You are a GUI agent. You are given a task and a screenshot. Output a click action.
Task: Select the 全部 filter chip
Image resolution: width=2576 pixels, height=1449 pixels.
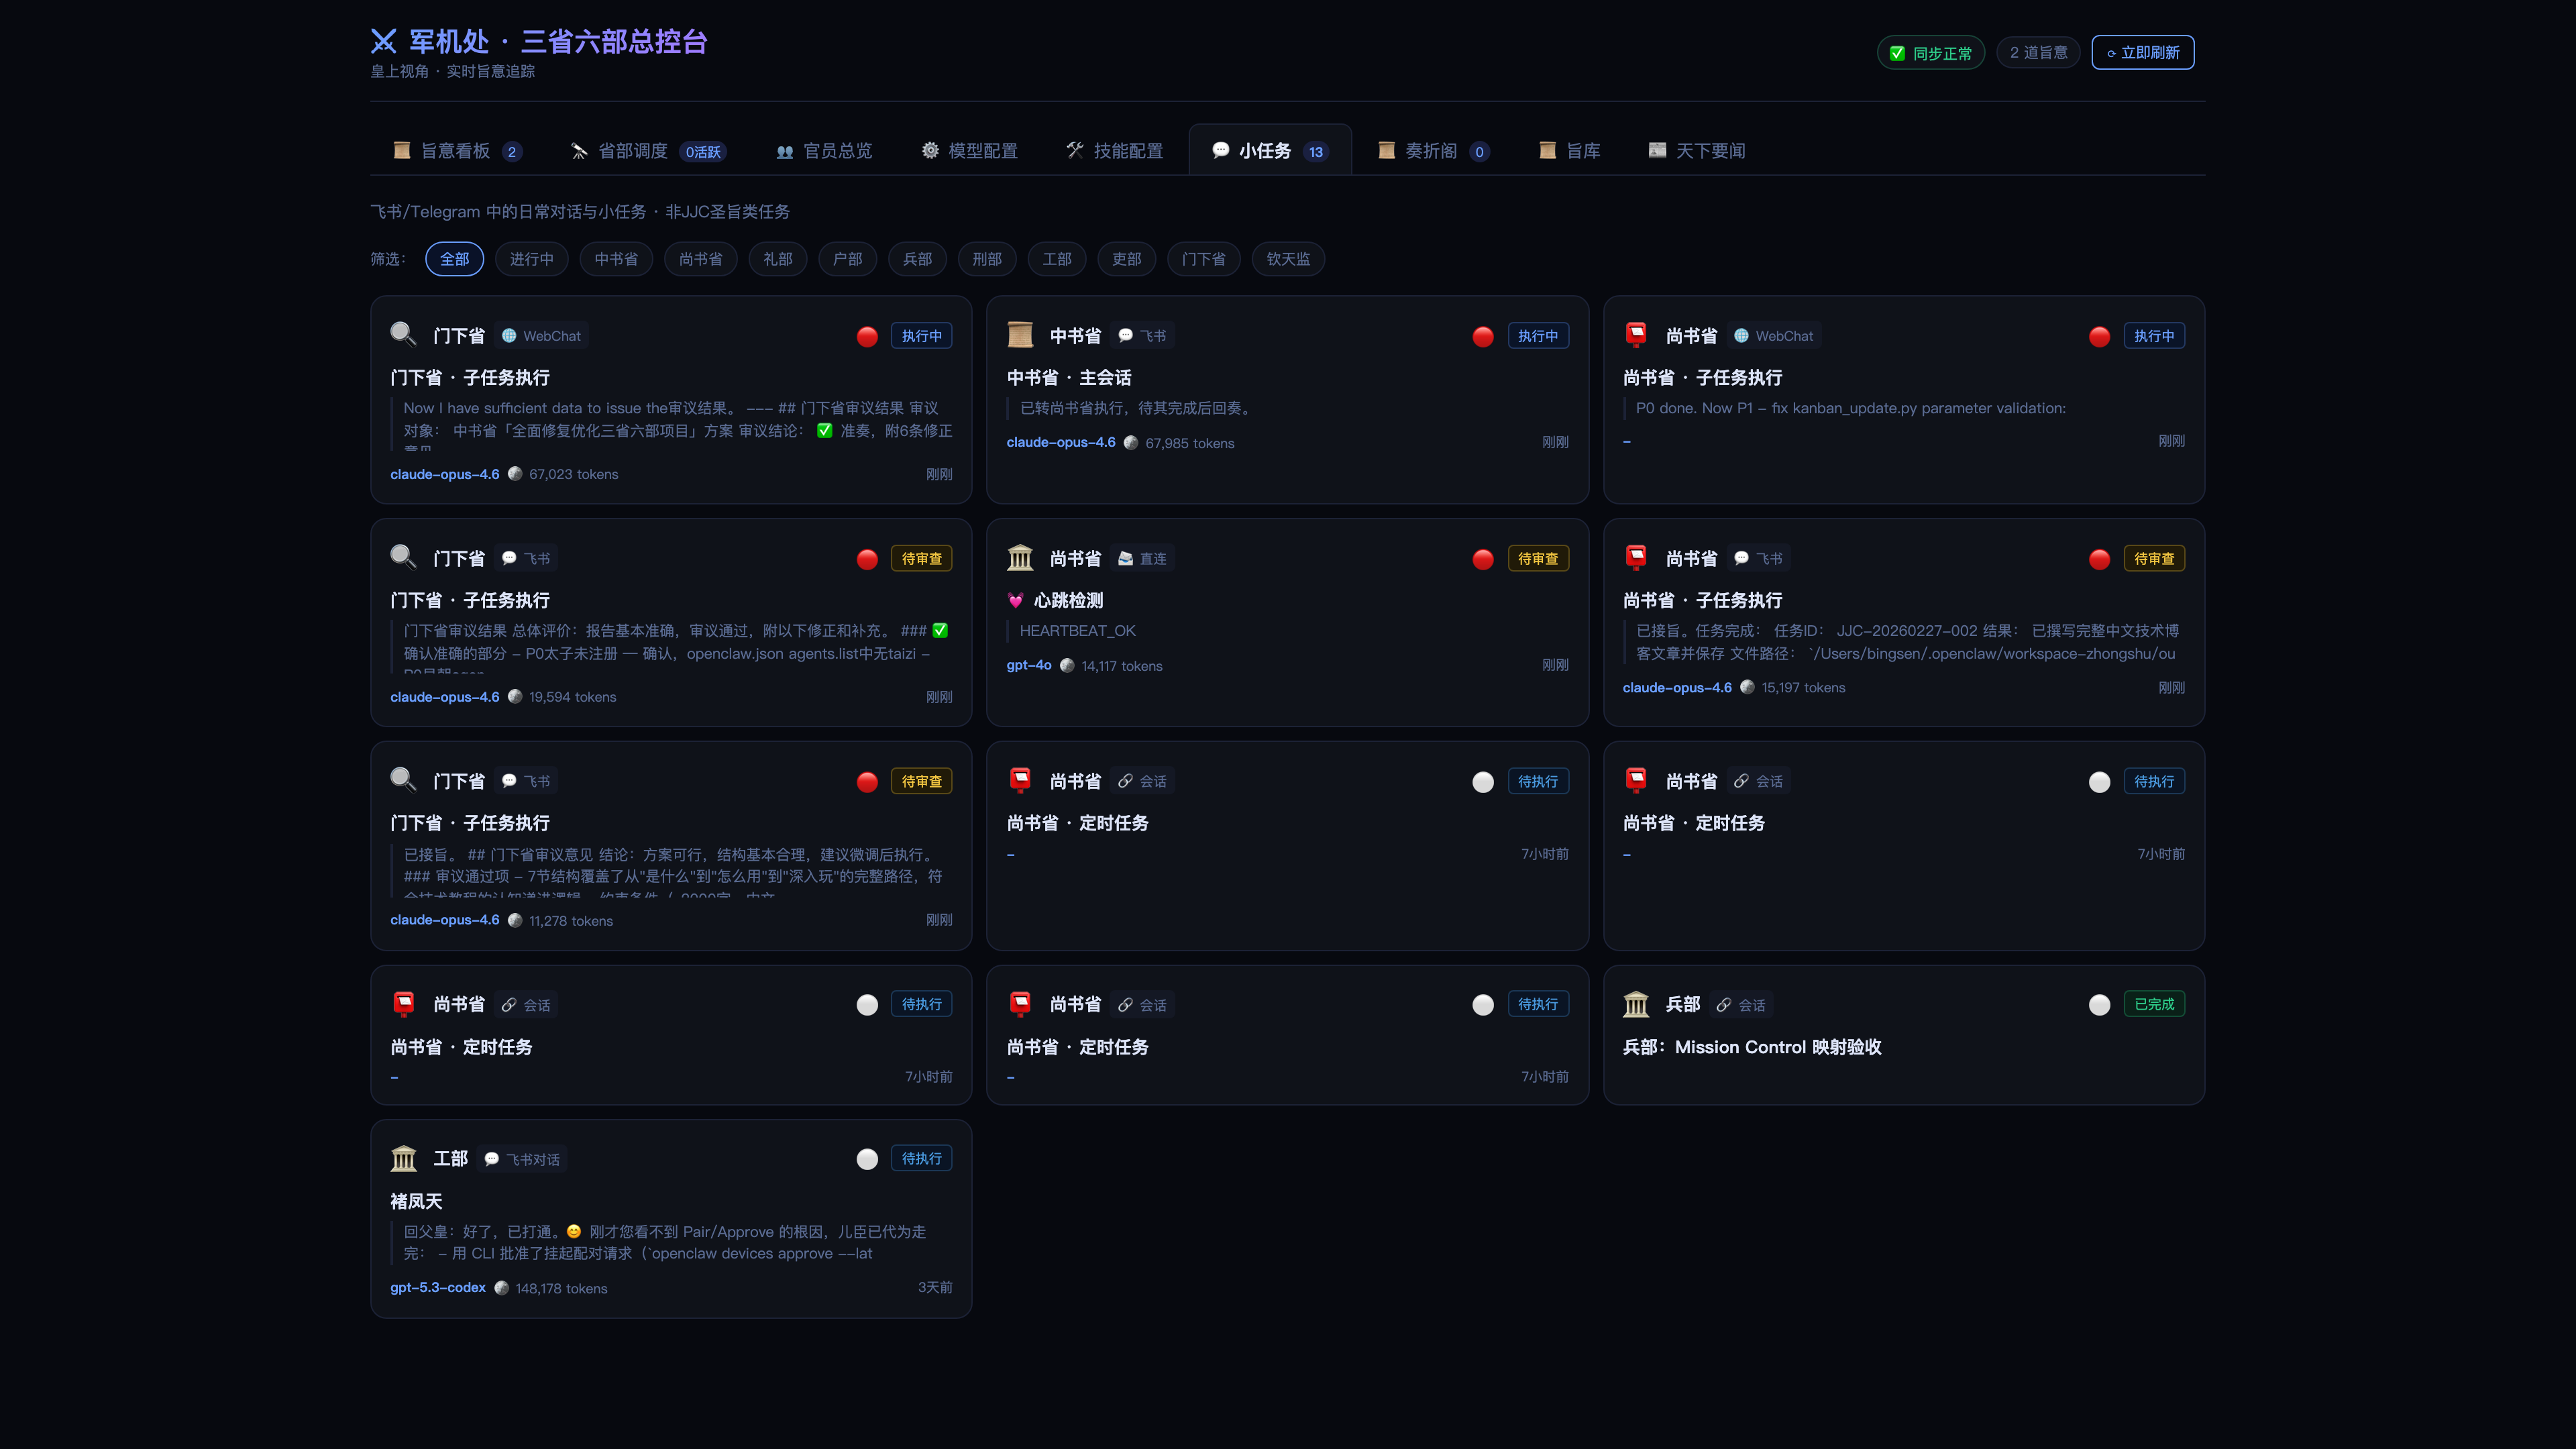[454, 259]
